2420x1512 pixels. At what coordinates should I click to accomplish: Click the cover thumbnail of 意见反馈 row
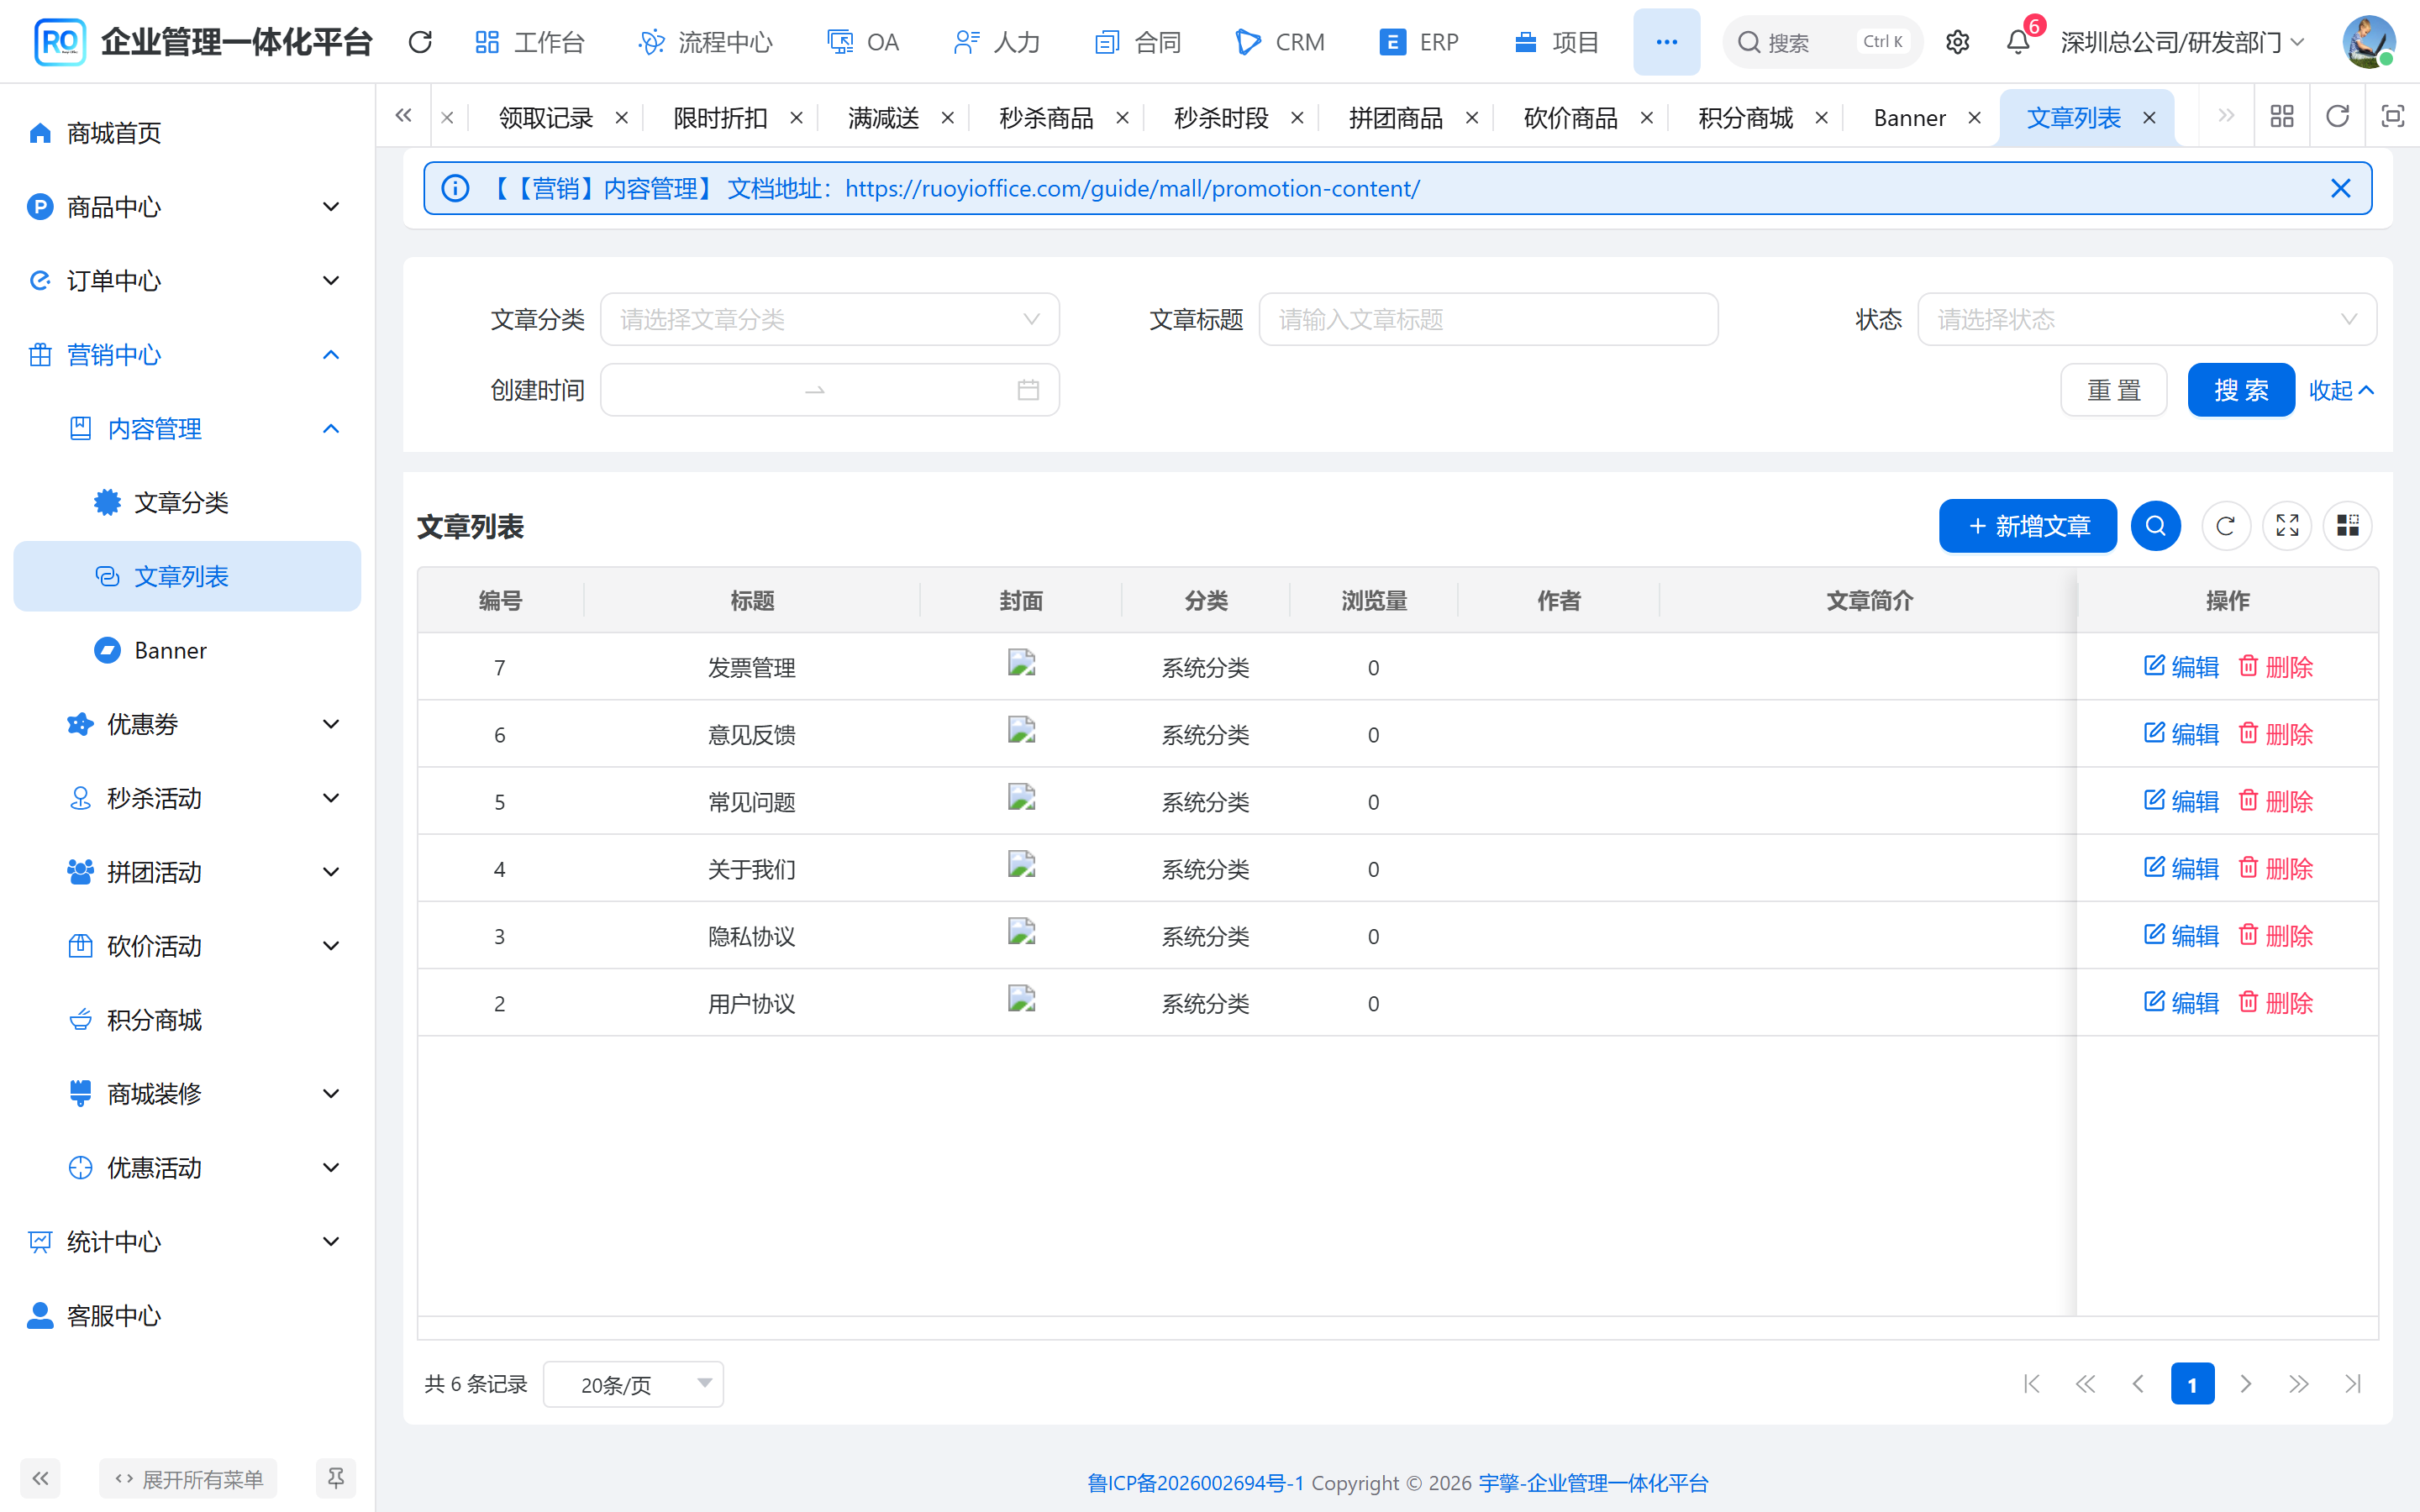(x=1021, y=730)
